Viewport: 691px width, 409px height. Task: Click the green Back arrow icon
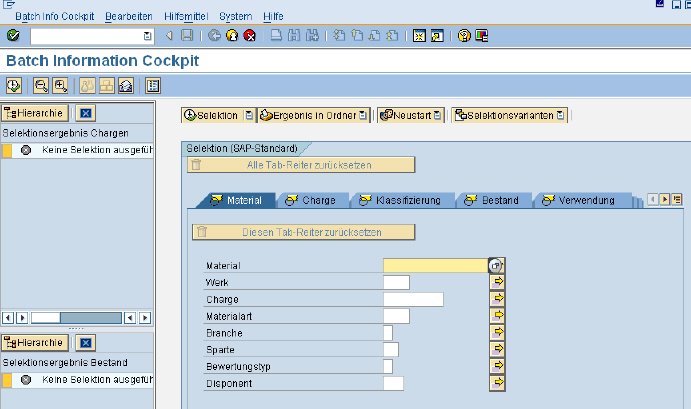point(215,35)
